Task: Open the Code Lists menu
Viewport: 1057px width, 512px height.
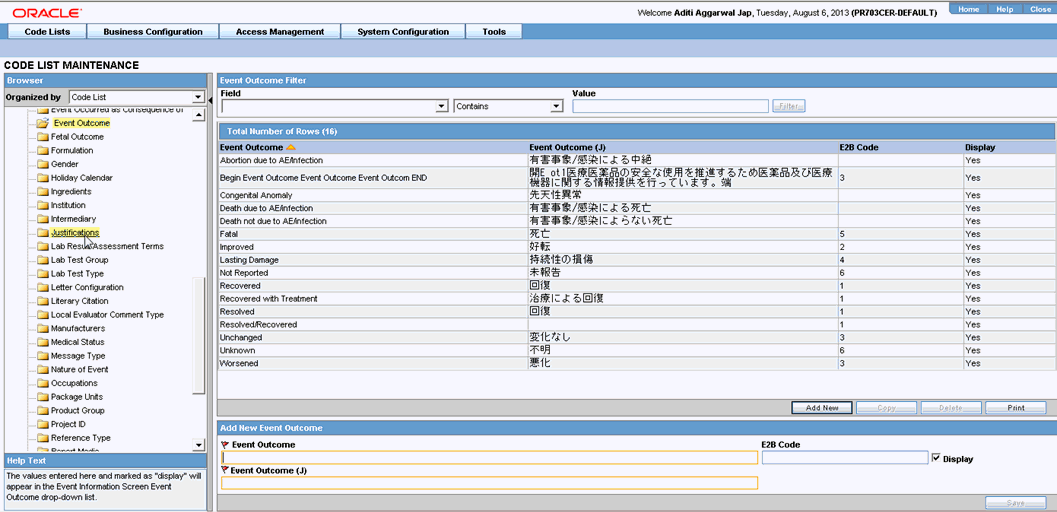Action: click(47, 32)
